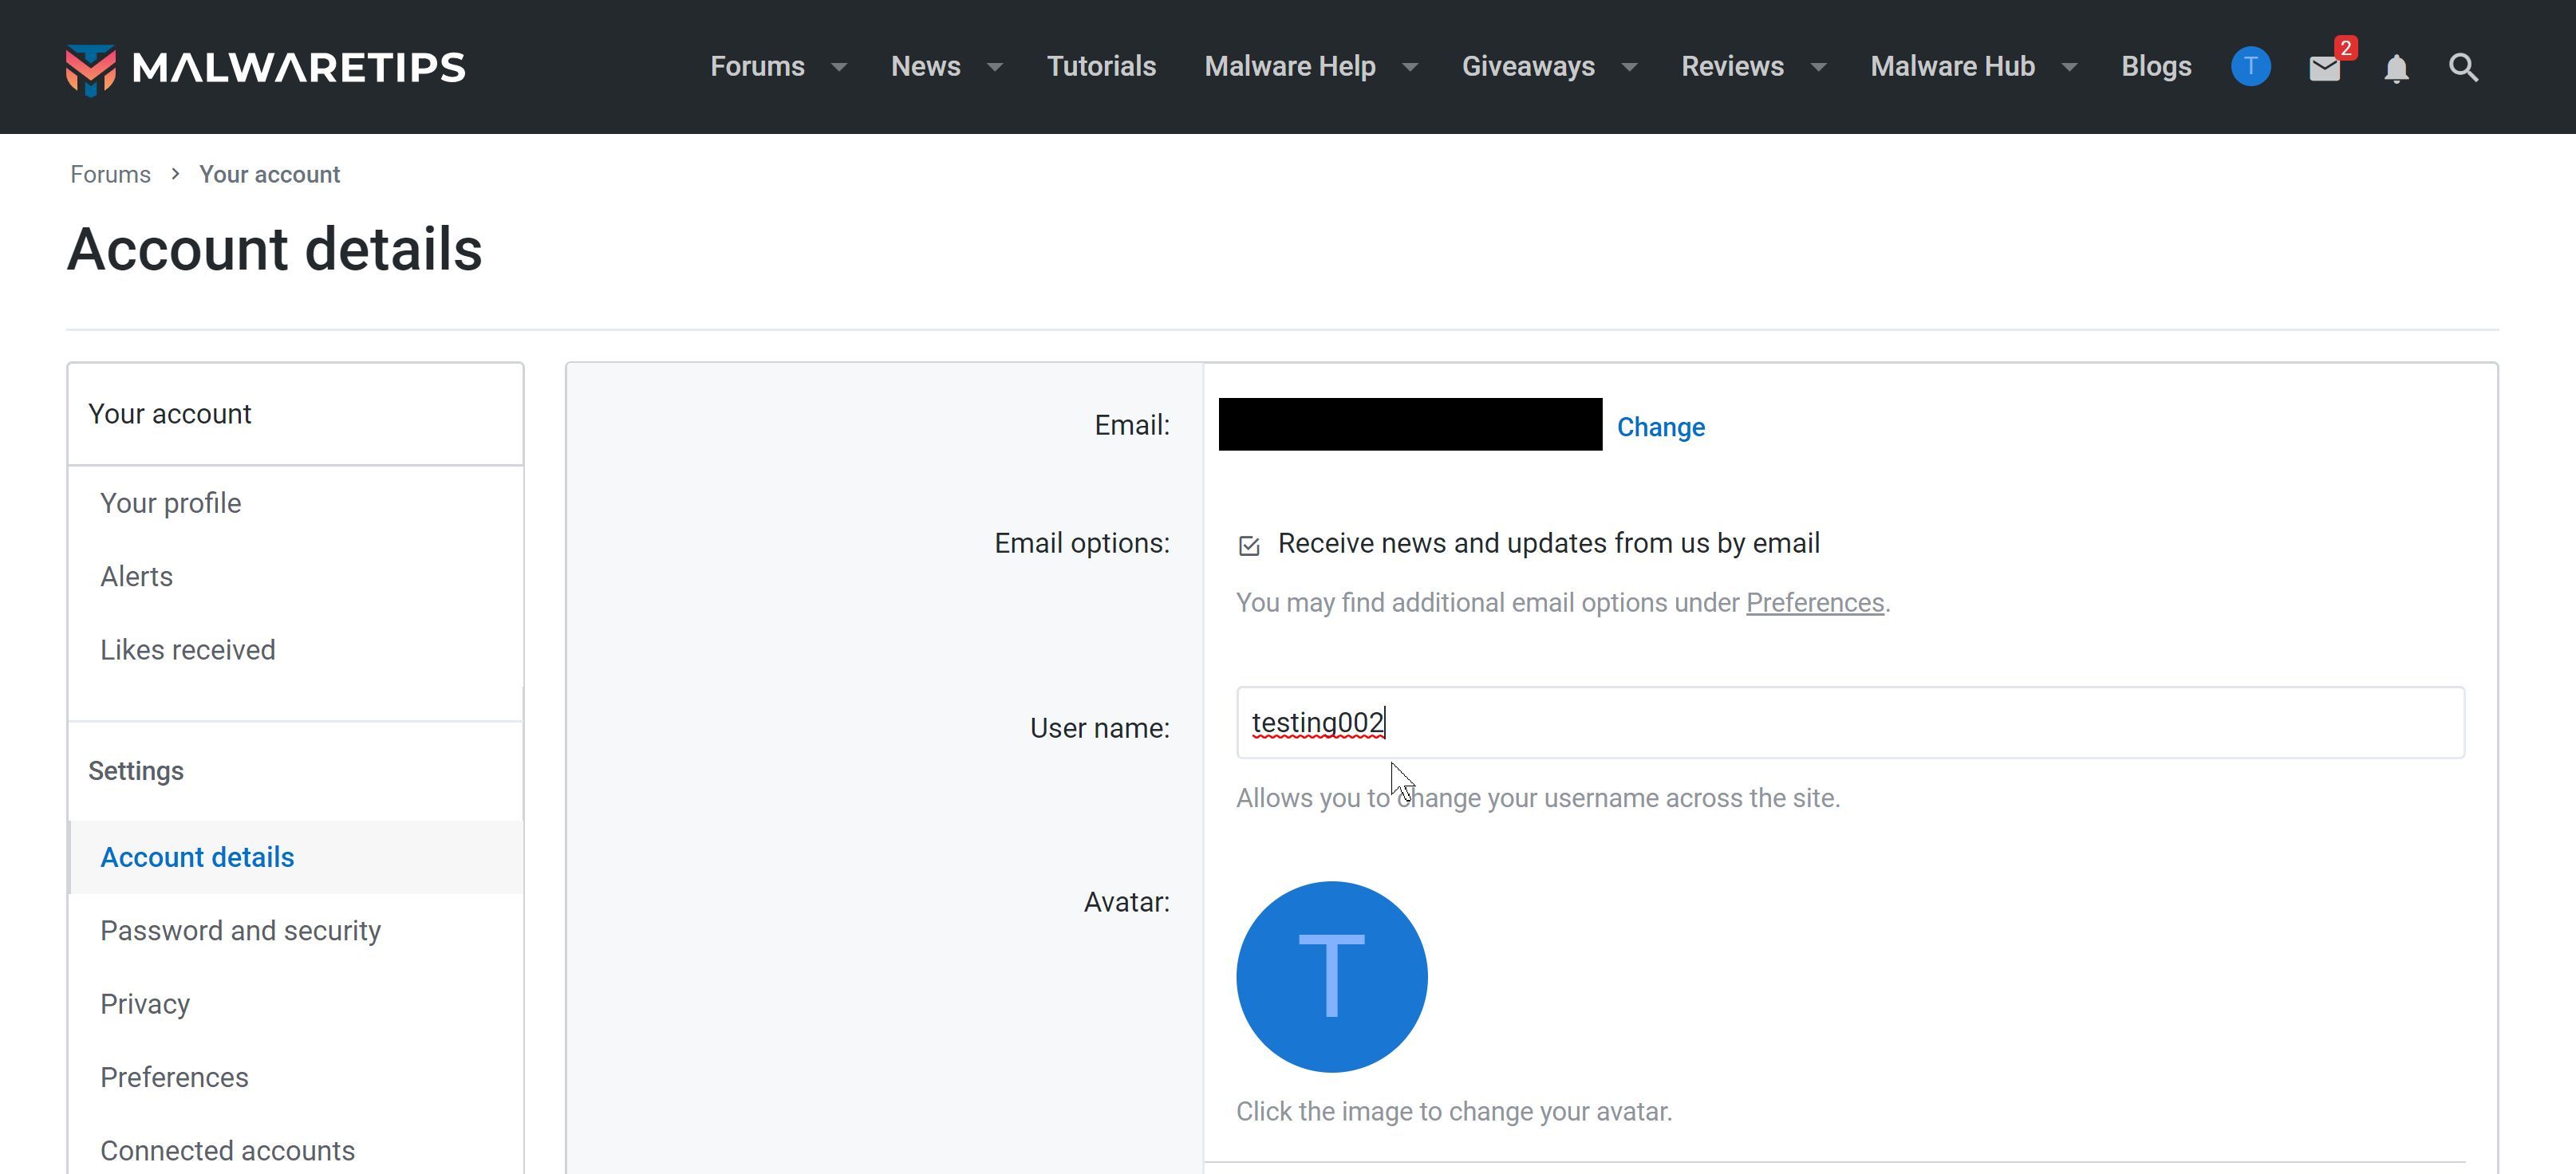Open the Preferences link in email options
This screenshot has width=2576, height=1174.
coord(1814,603)
